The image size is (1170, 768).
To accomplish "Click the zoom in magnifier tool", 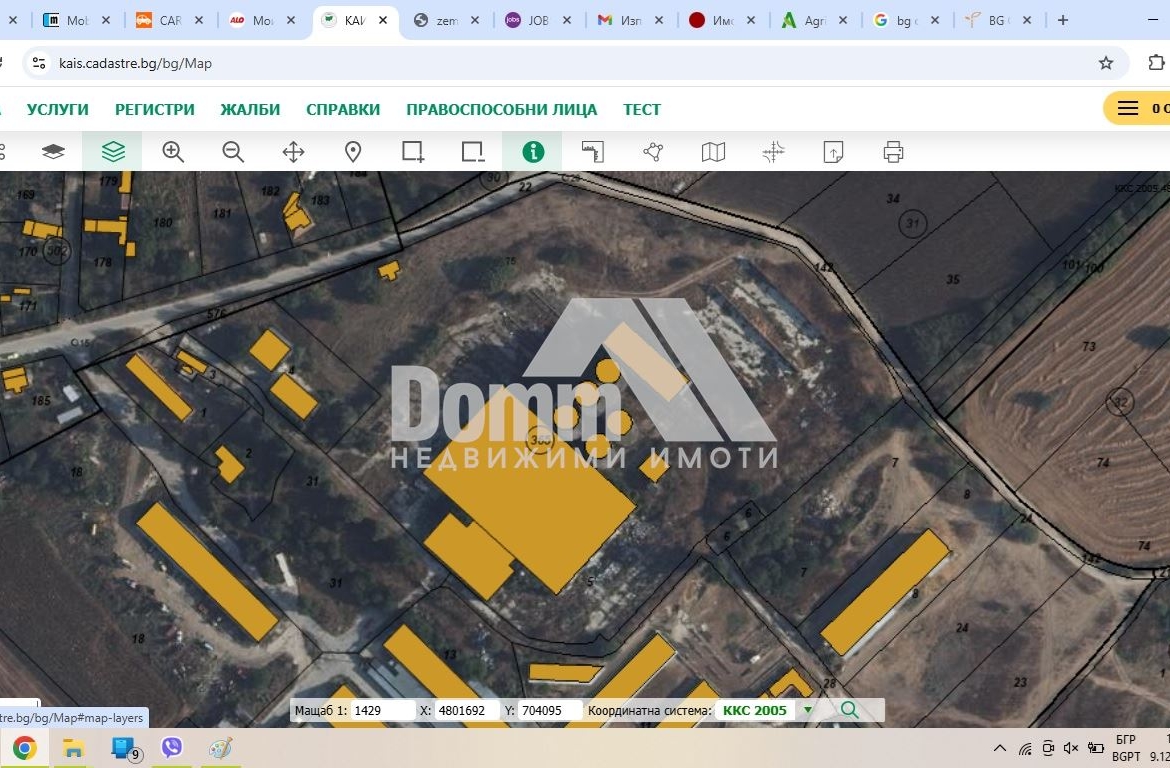I will tap(173, 152).
